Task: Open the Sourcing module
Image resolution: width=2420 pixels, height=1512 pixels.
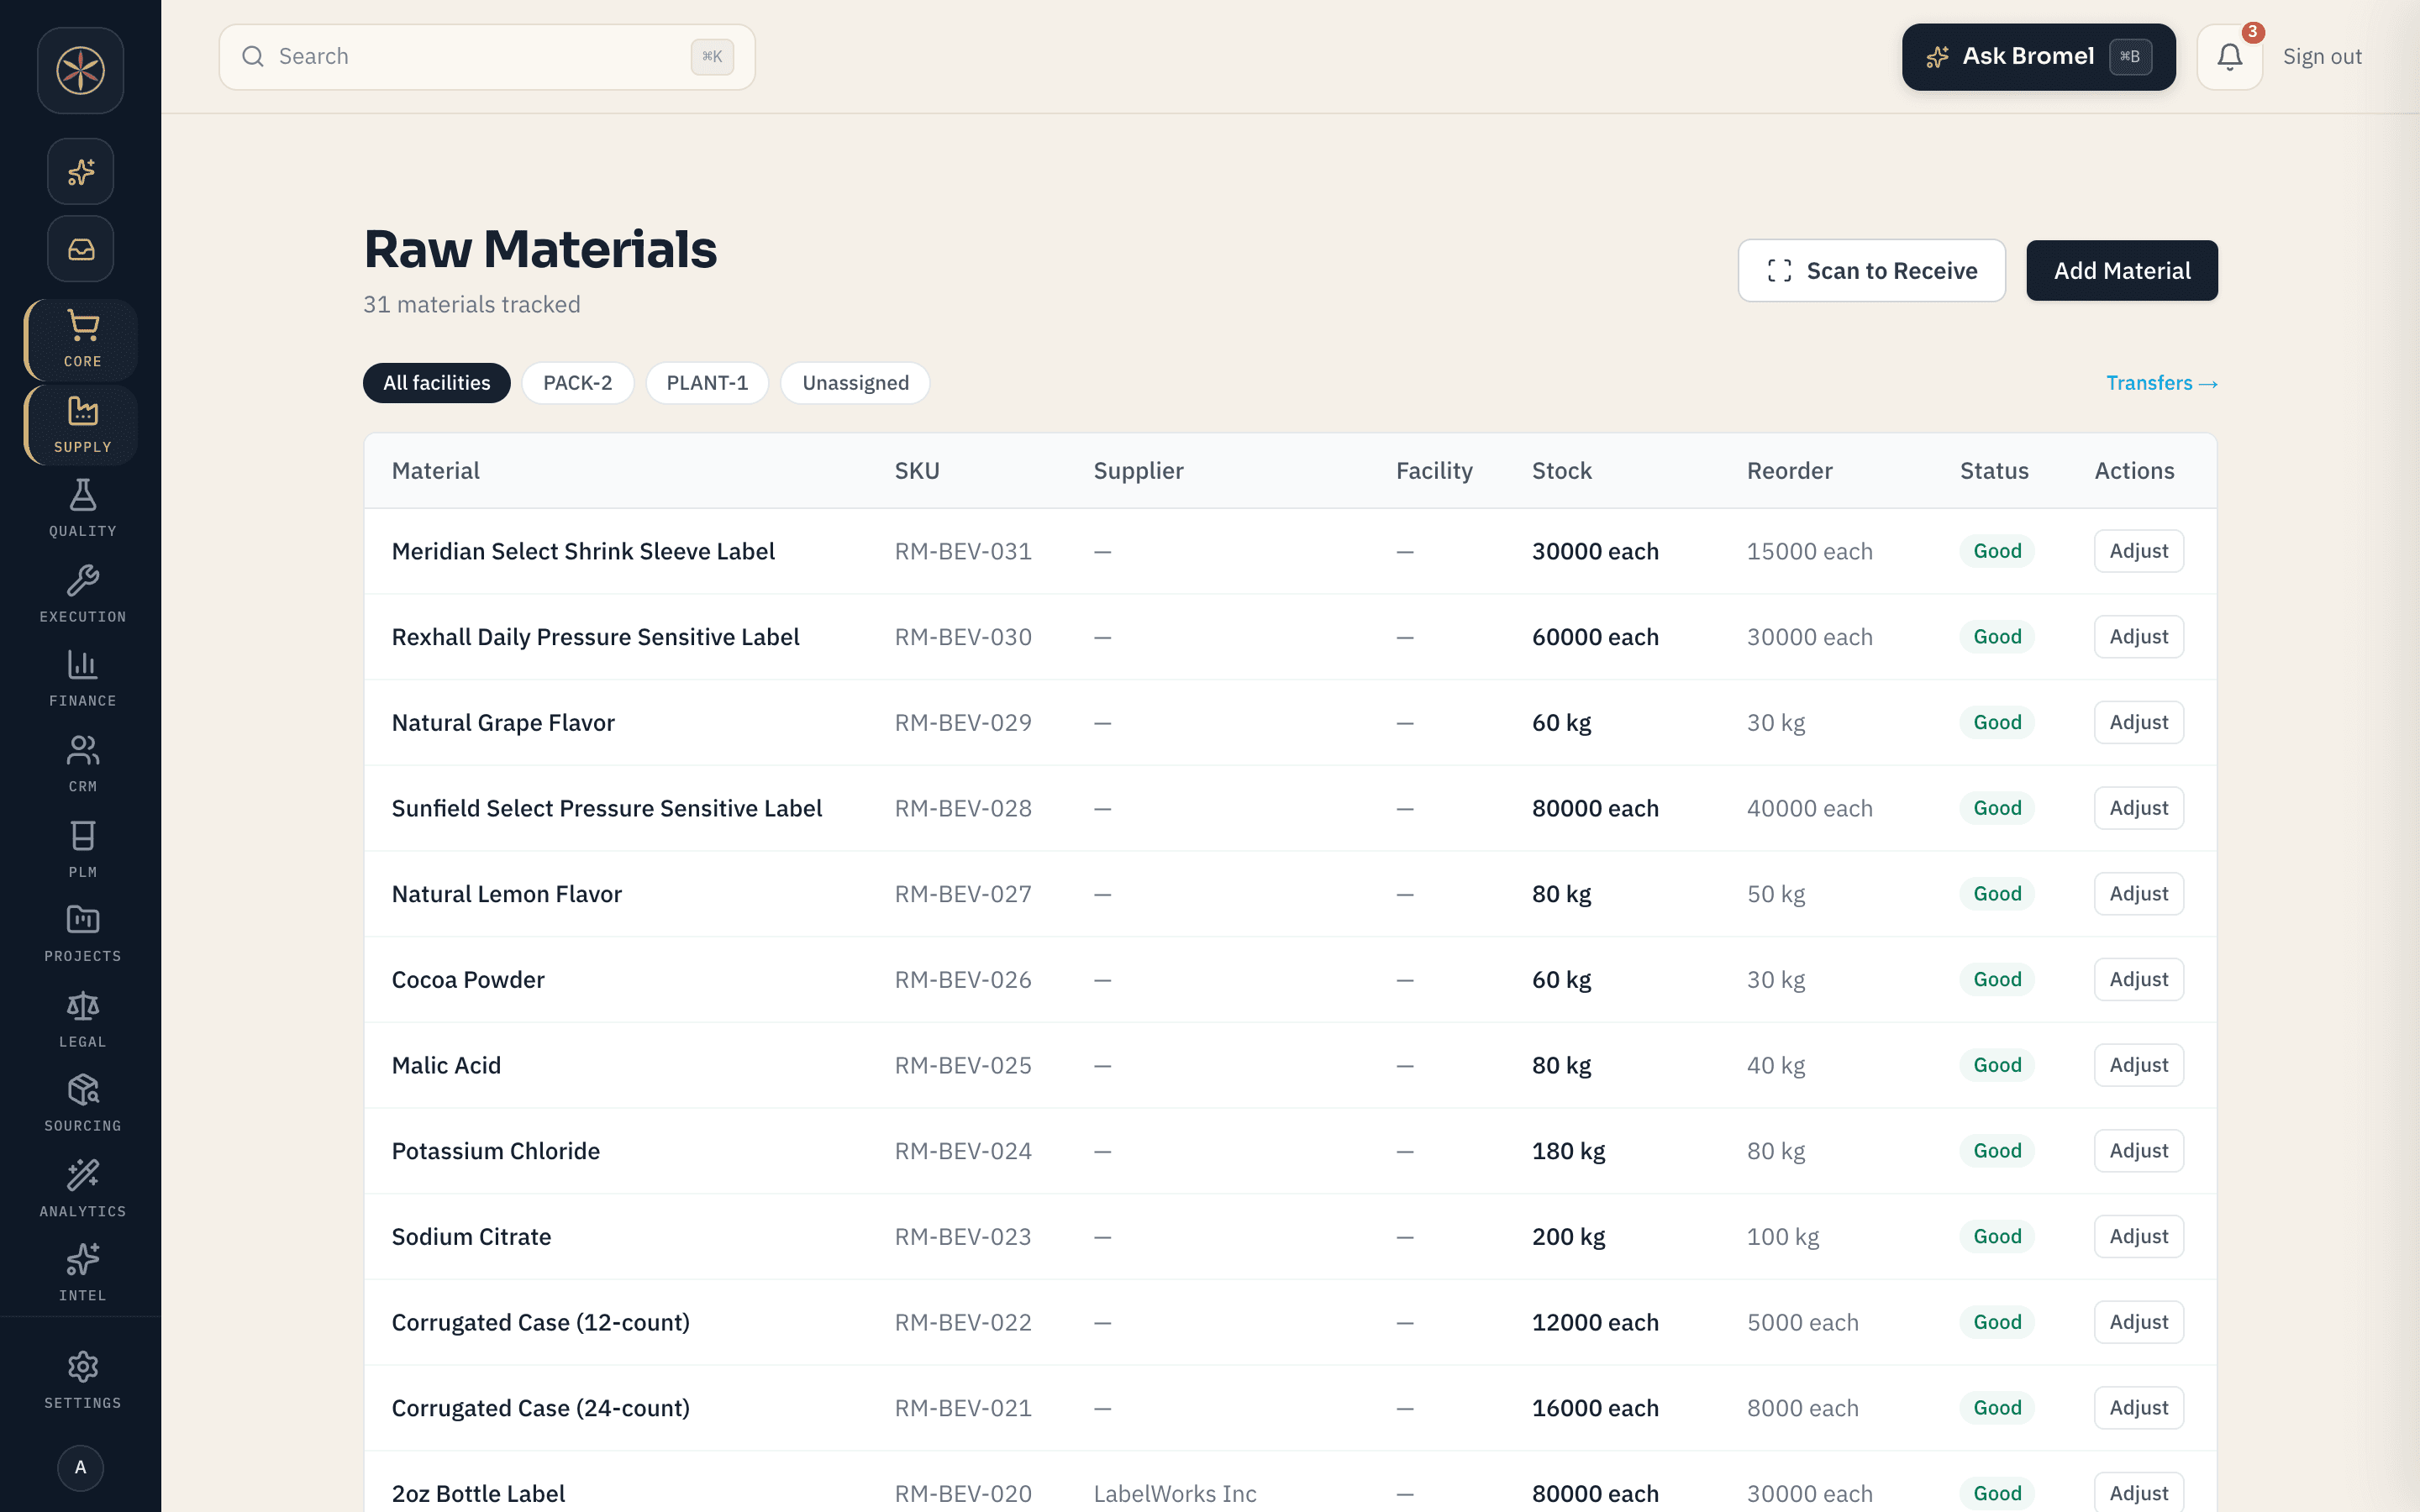Action: [x=82, y=1104]
